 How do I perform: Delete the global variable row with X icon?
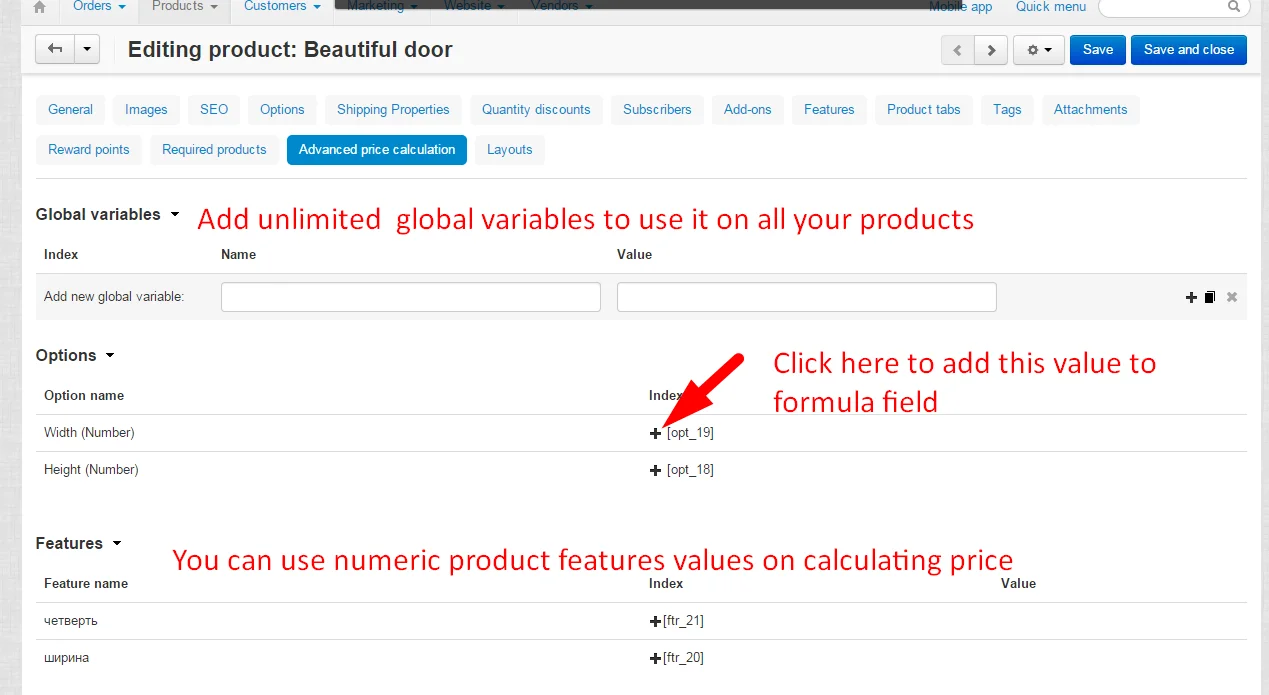point(1232,297)
